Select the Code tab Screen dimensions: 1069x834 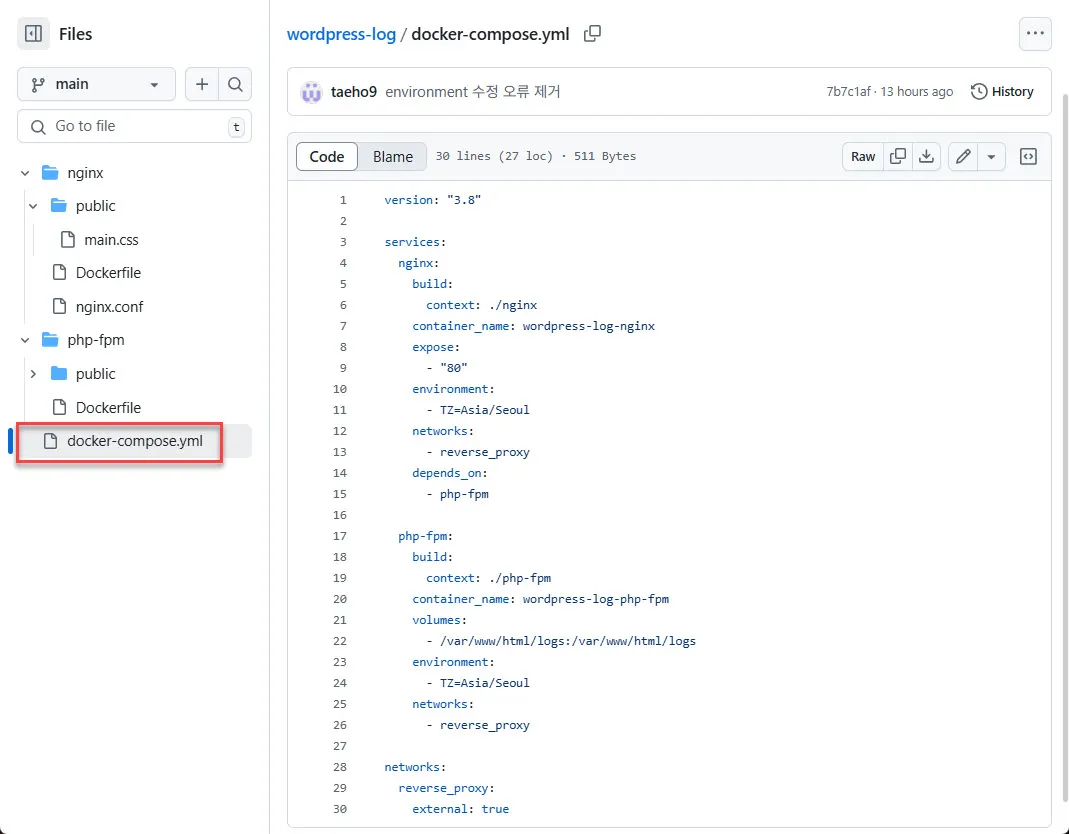[x=326, y=156]
